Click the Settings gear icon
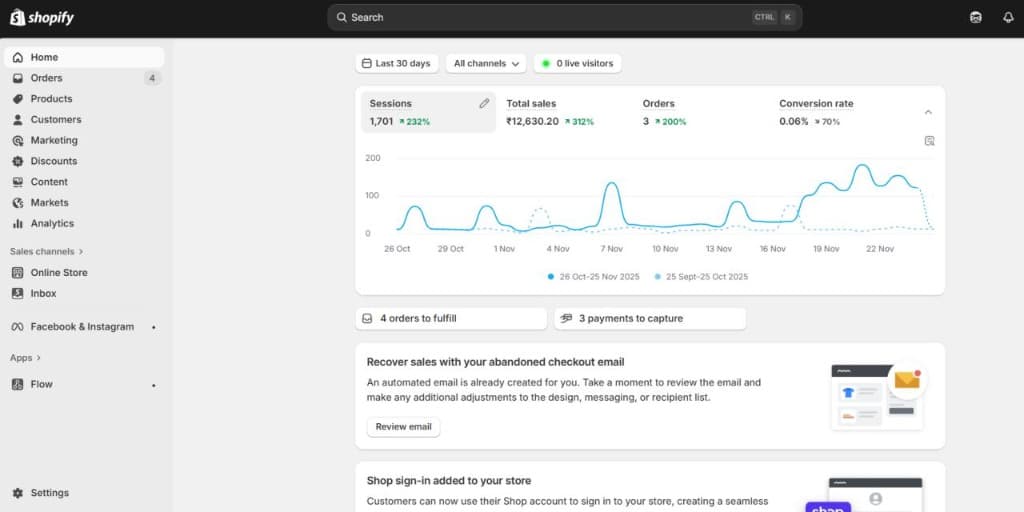Screen dimensions: 1024x512 click(x=18, y=493)
